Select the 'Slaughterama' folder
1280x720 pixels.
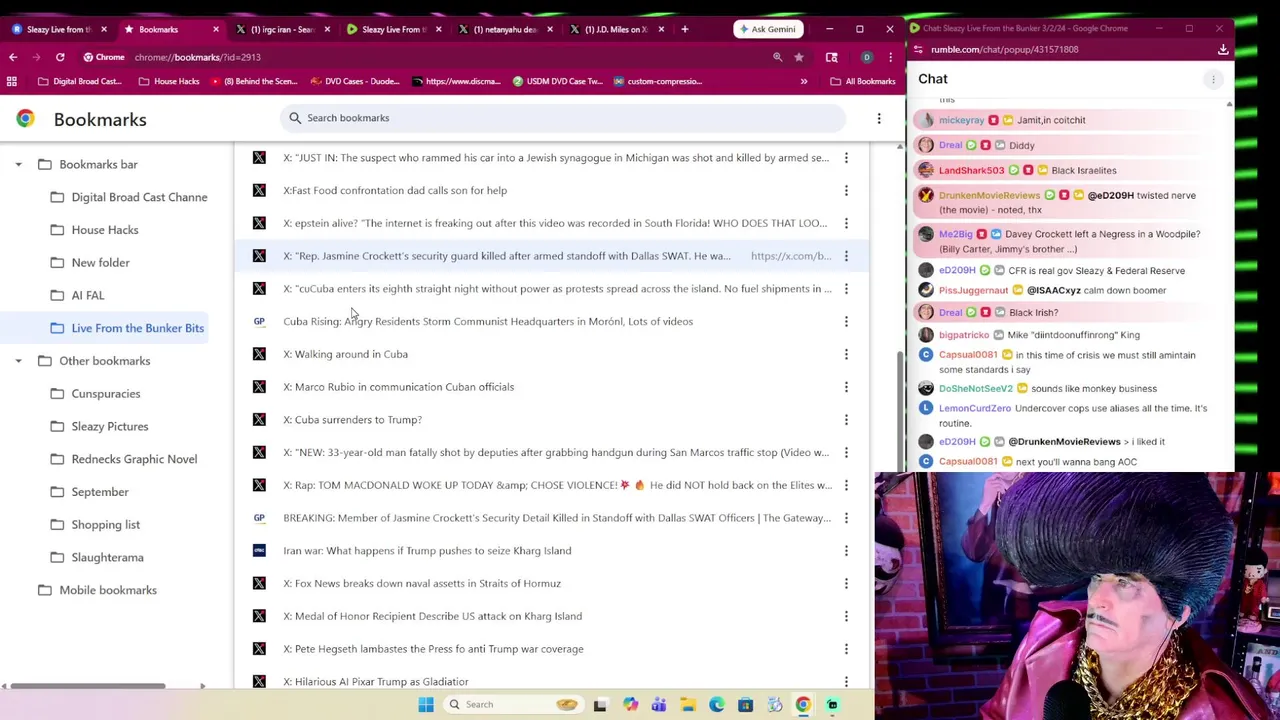point(108,557)
